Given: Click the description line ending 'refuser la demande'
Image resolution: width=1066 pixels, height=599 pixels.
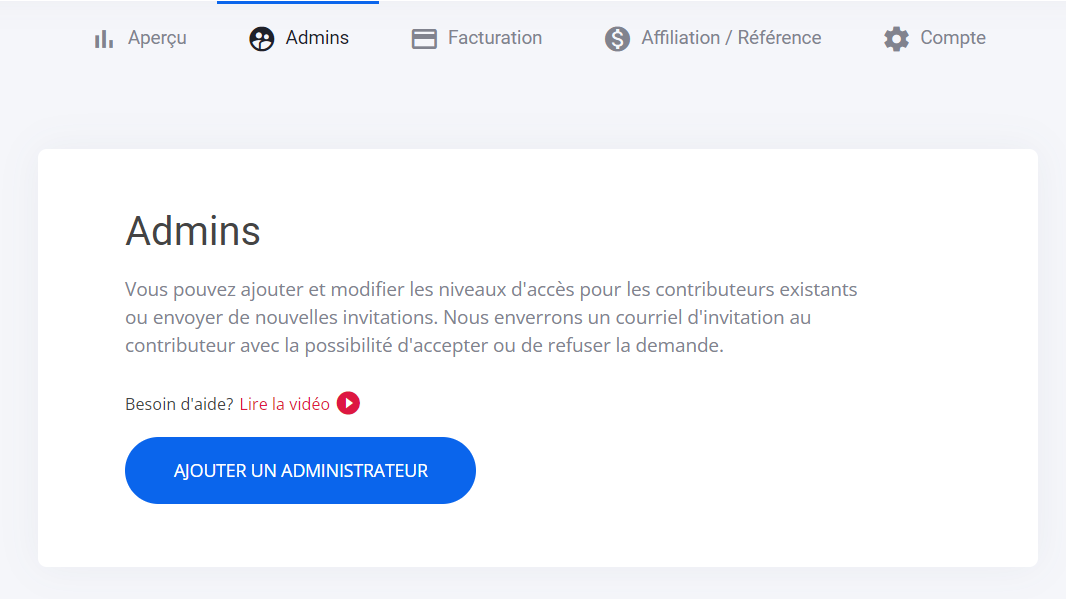Looking at the screenshot, I should click(423, 345).
